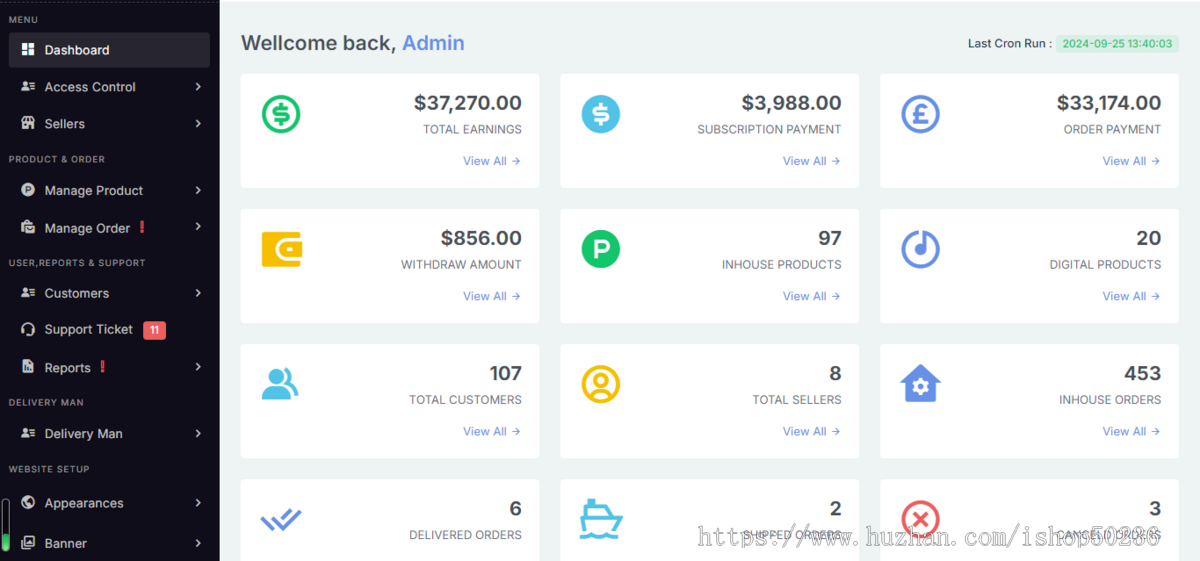The height and width of the screenshot is (561, 1200).
Task: Click the Delivery Man sidebar icon
Action: (x=28, y=434)
